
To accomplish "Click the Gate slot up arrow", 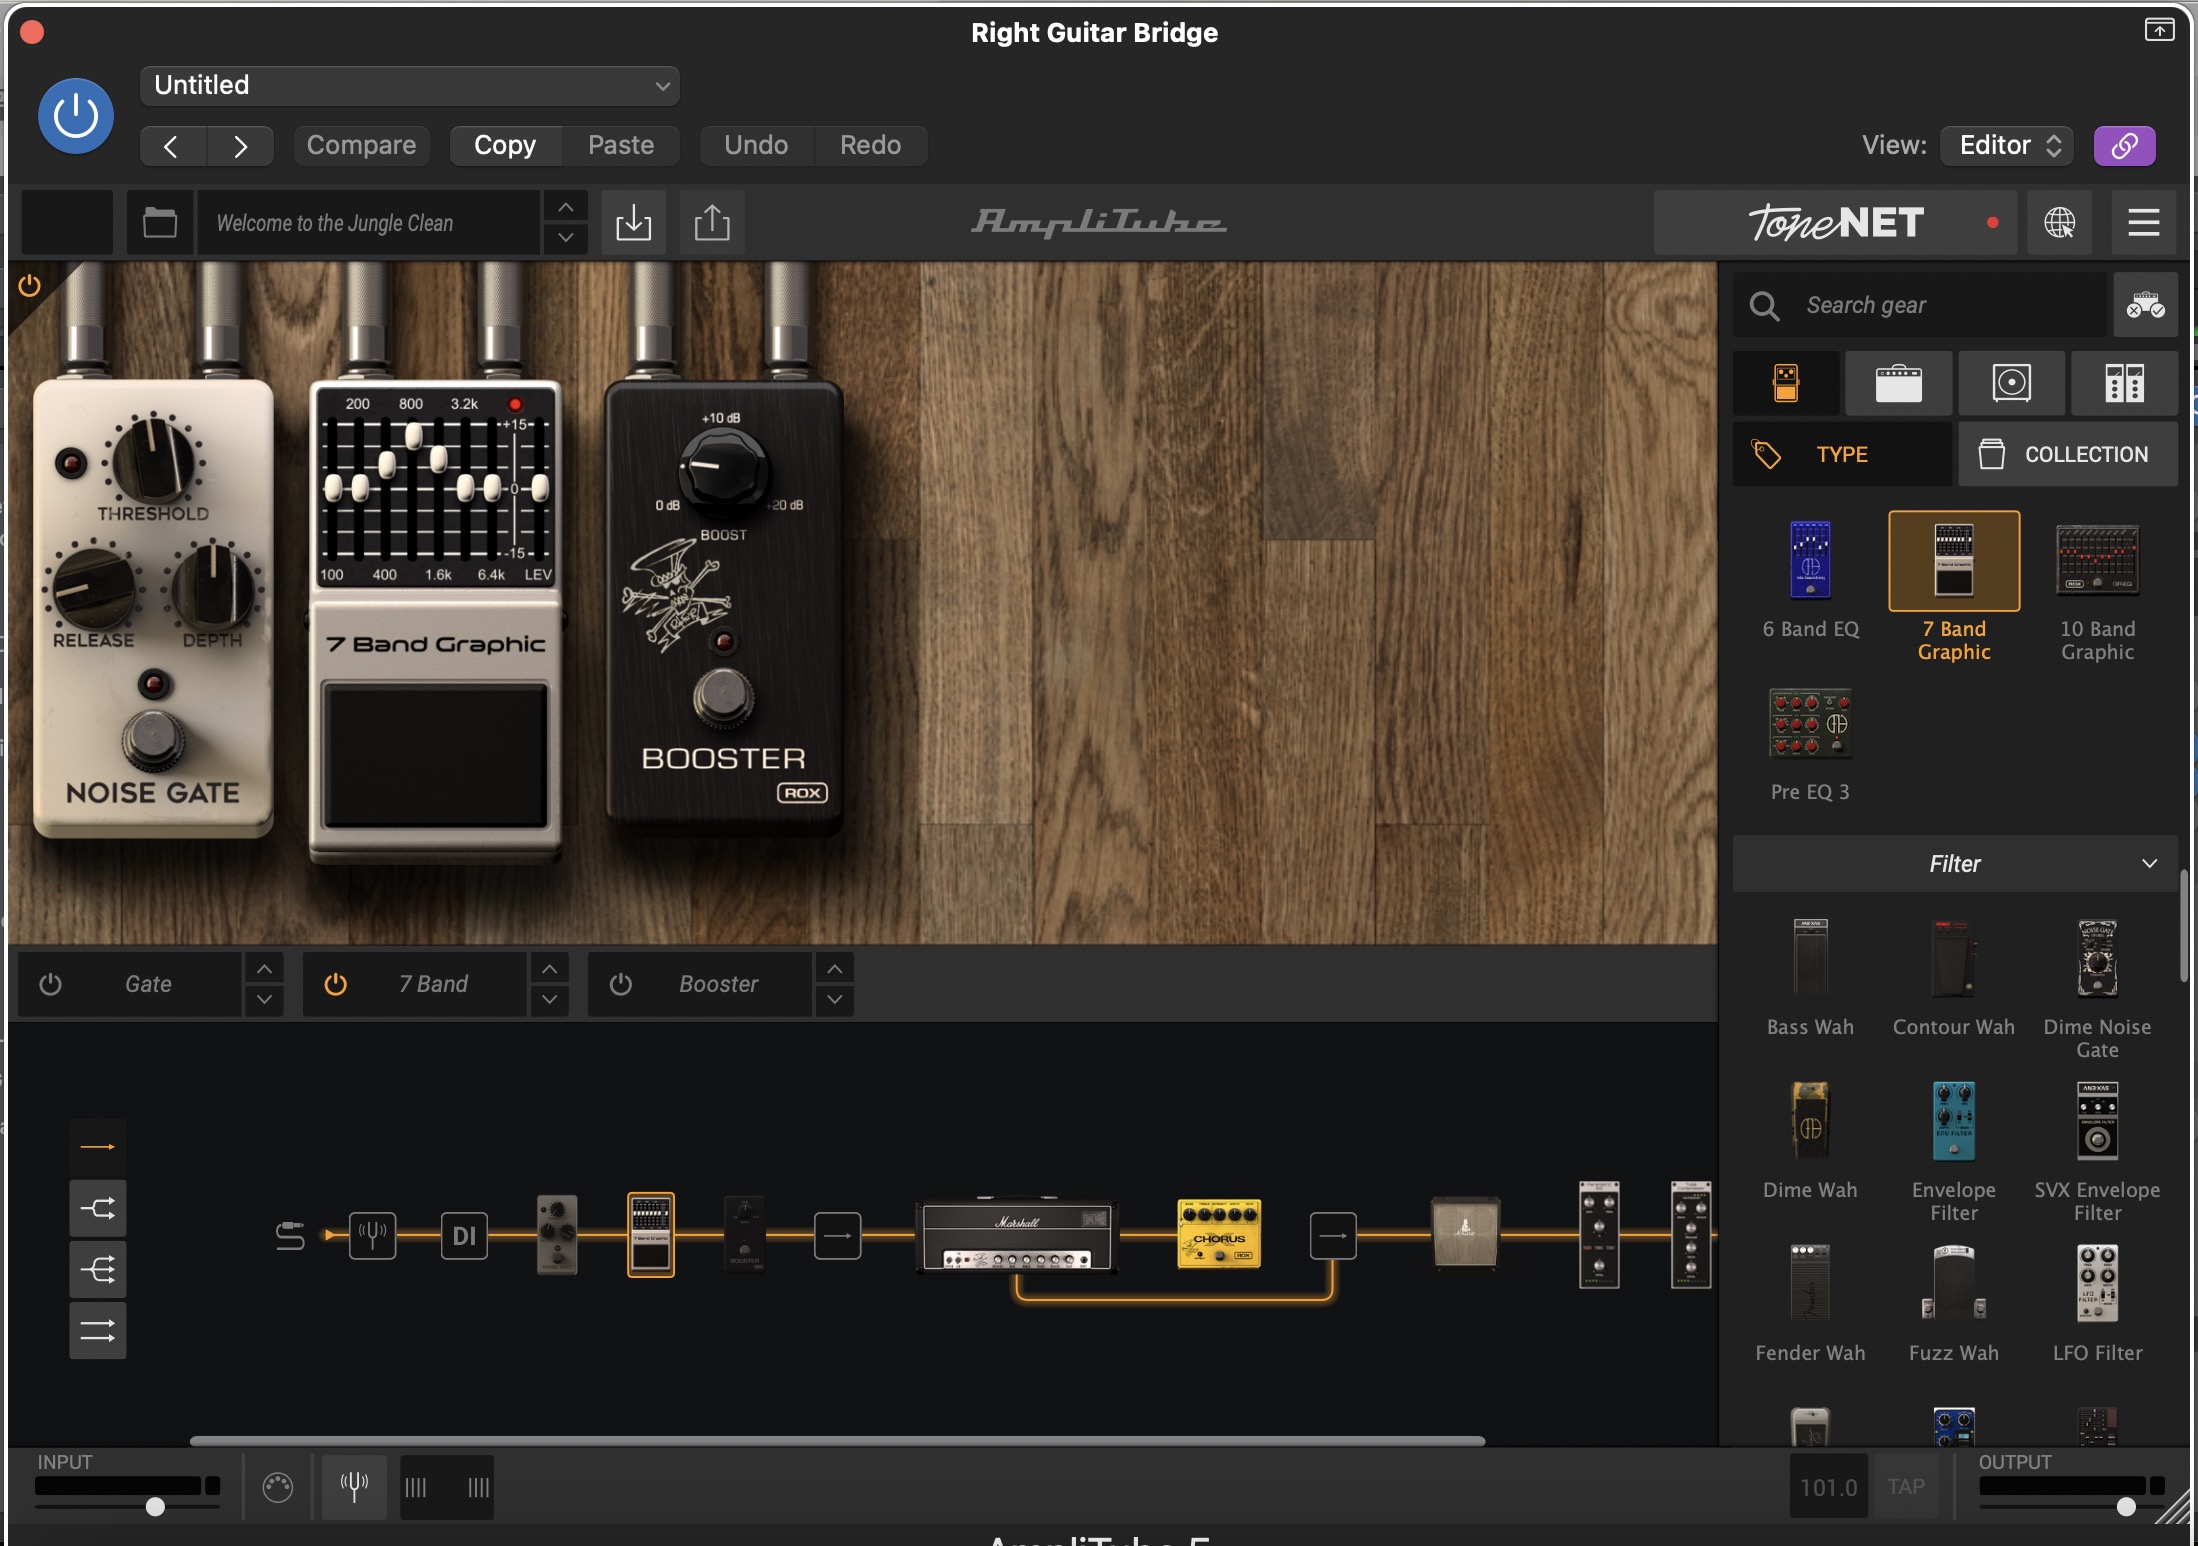I will (264, 969).
